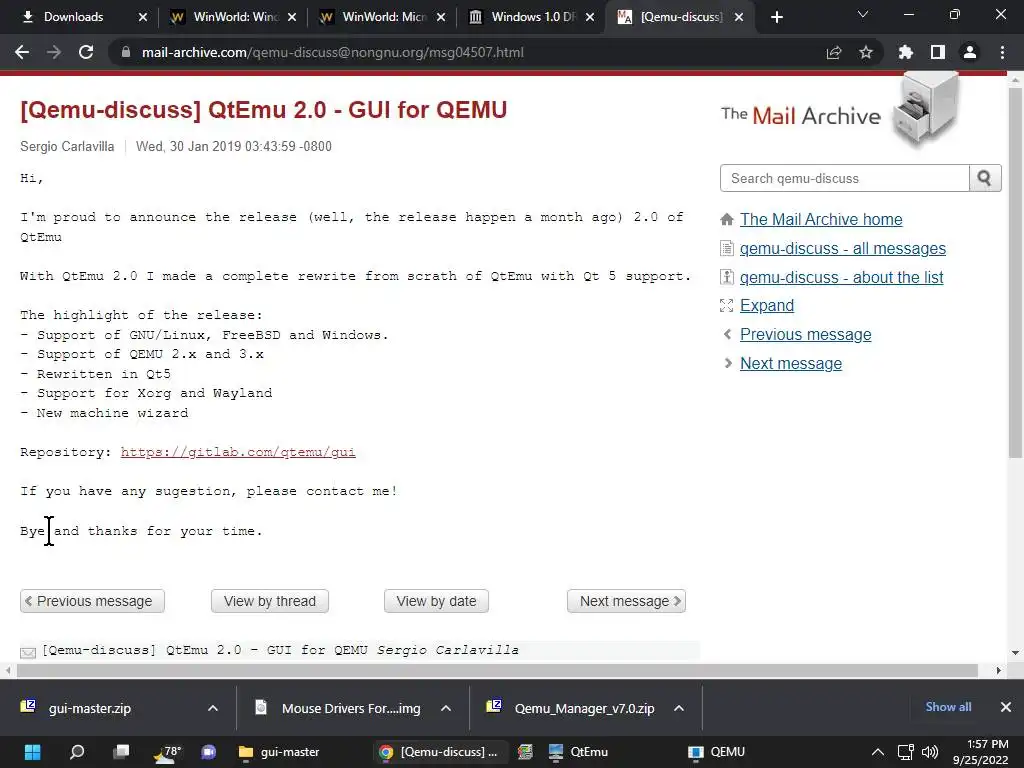
Task: Click View by thread button
Action: coord(270,601)
